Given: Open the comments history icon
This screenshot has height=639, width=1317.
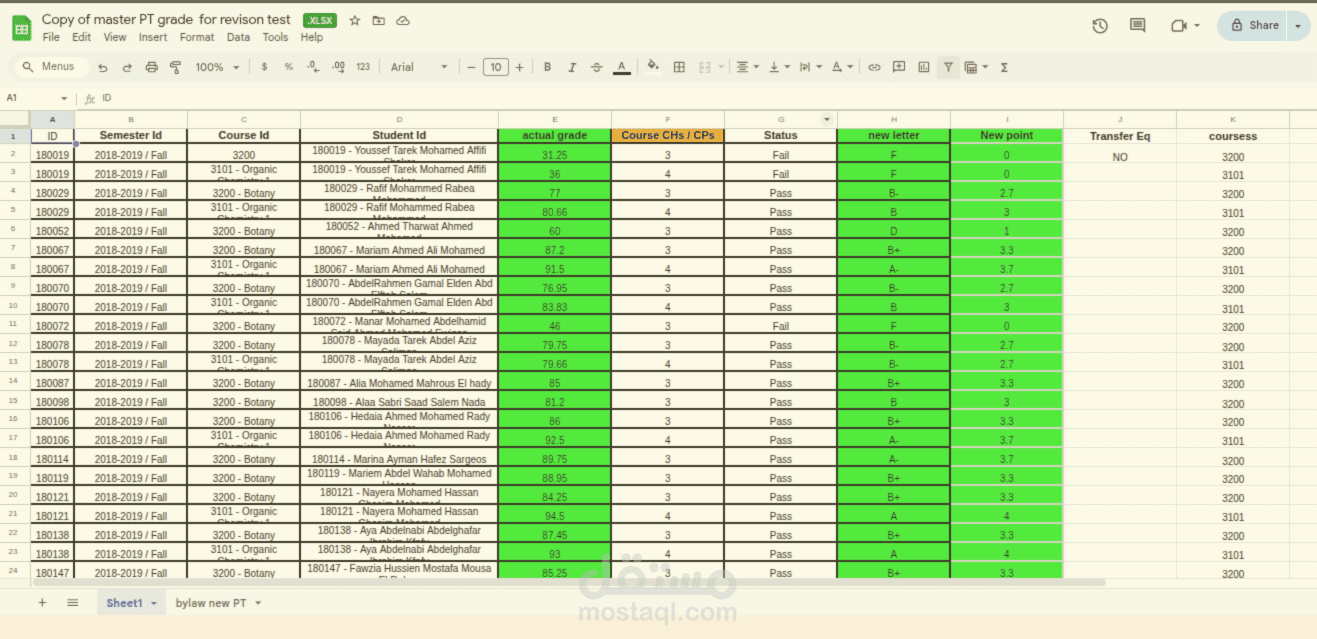Looking at the screenshot, I should (1137, 26).
